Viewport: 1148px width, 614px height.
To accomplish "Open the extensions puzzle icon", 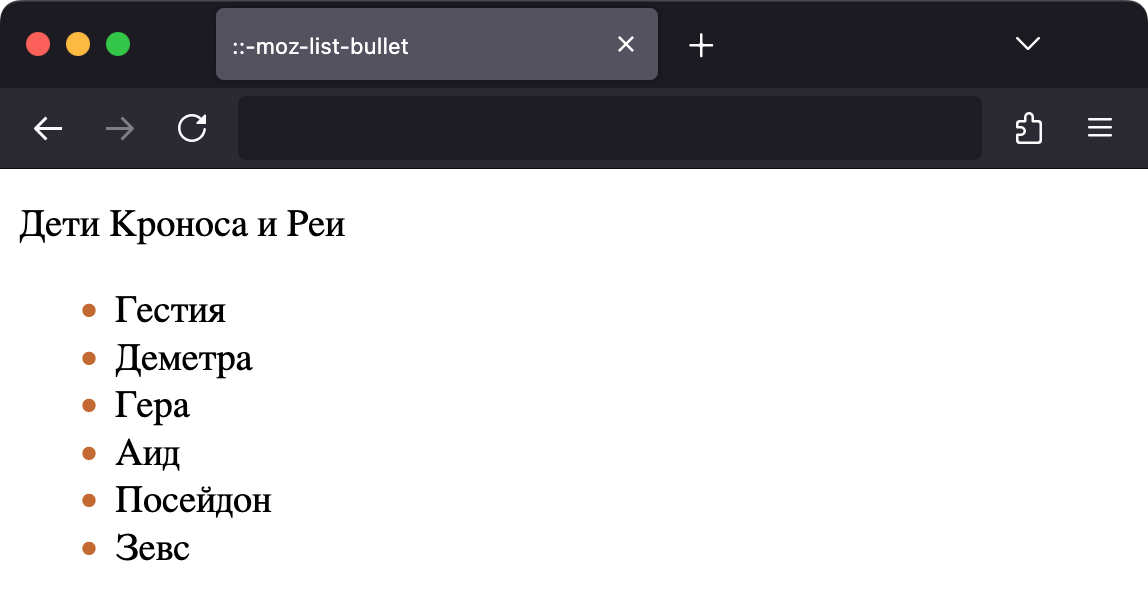I will (x=1029, y=128).
